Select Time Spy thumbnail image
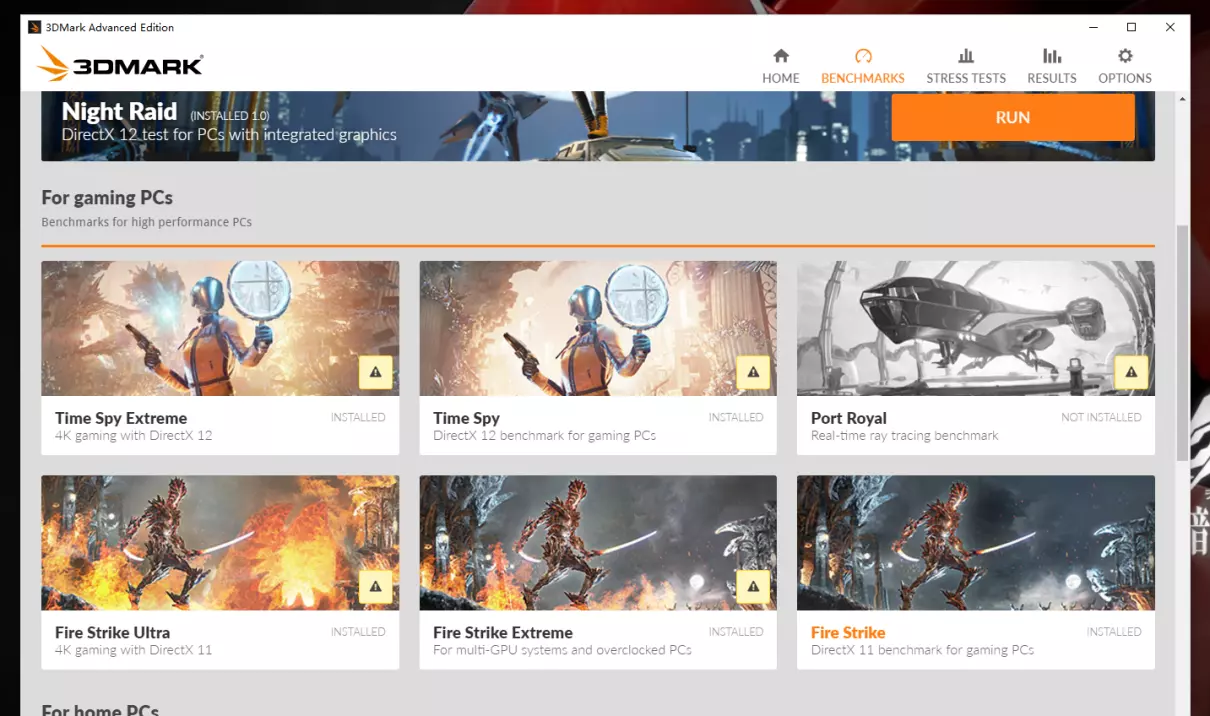The height and width of the screenshot is (716, 1210). click(x=598, y=328)
